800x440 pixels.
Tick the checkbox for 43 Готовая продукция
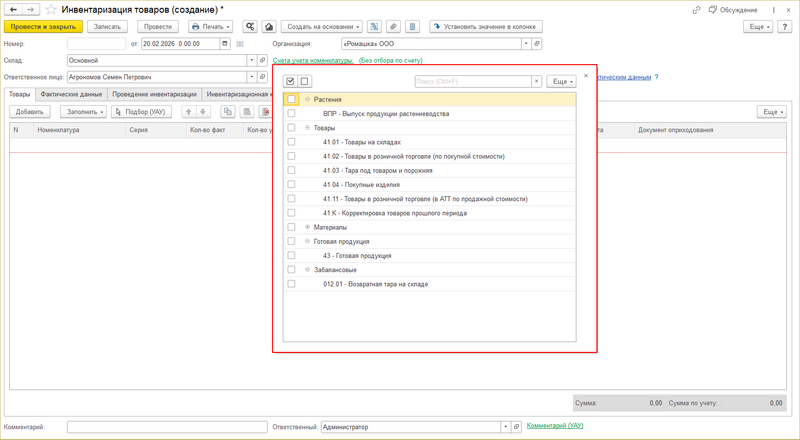point(291,256)
